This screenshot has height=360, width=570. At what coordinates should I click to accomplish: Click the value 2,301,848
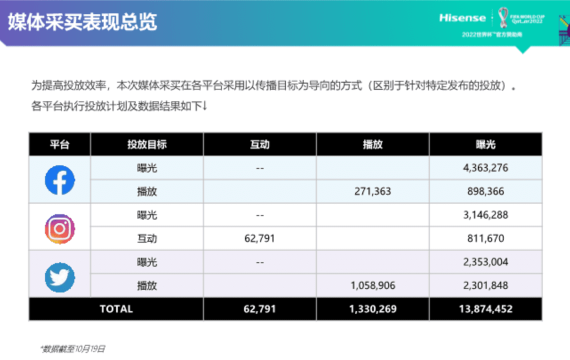click(x=486, y=285)
